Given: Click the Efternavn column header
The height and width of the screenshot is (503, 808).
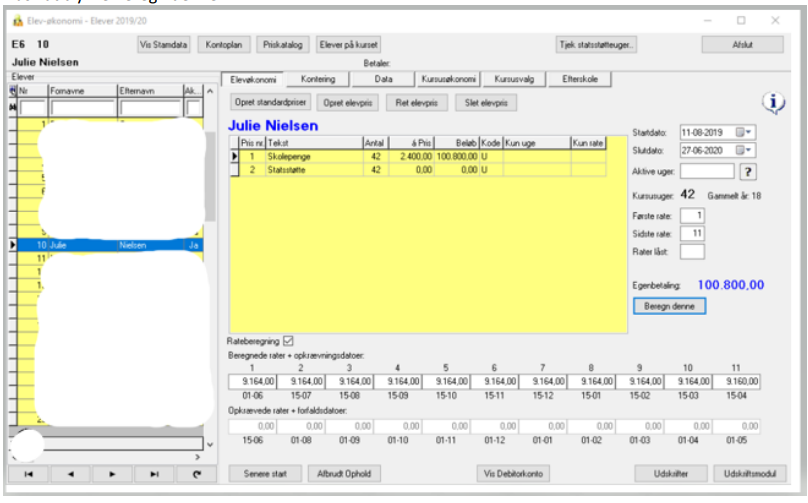Looking at the screenshot, I should coord(150,91).
